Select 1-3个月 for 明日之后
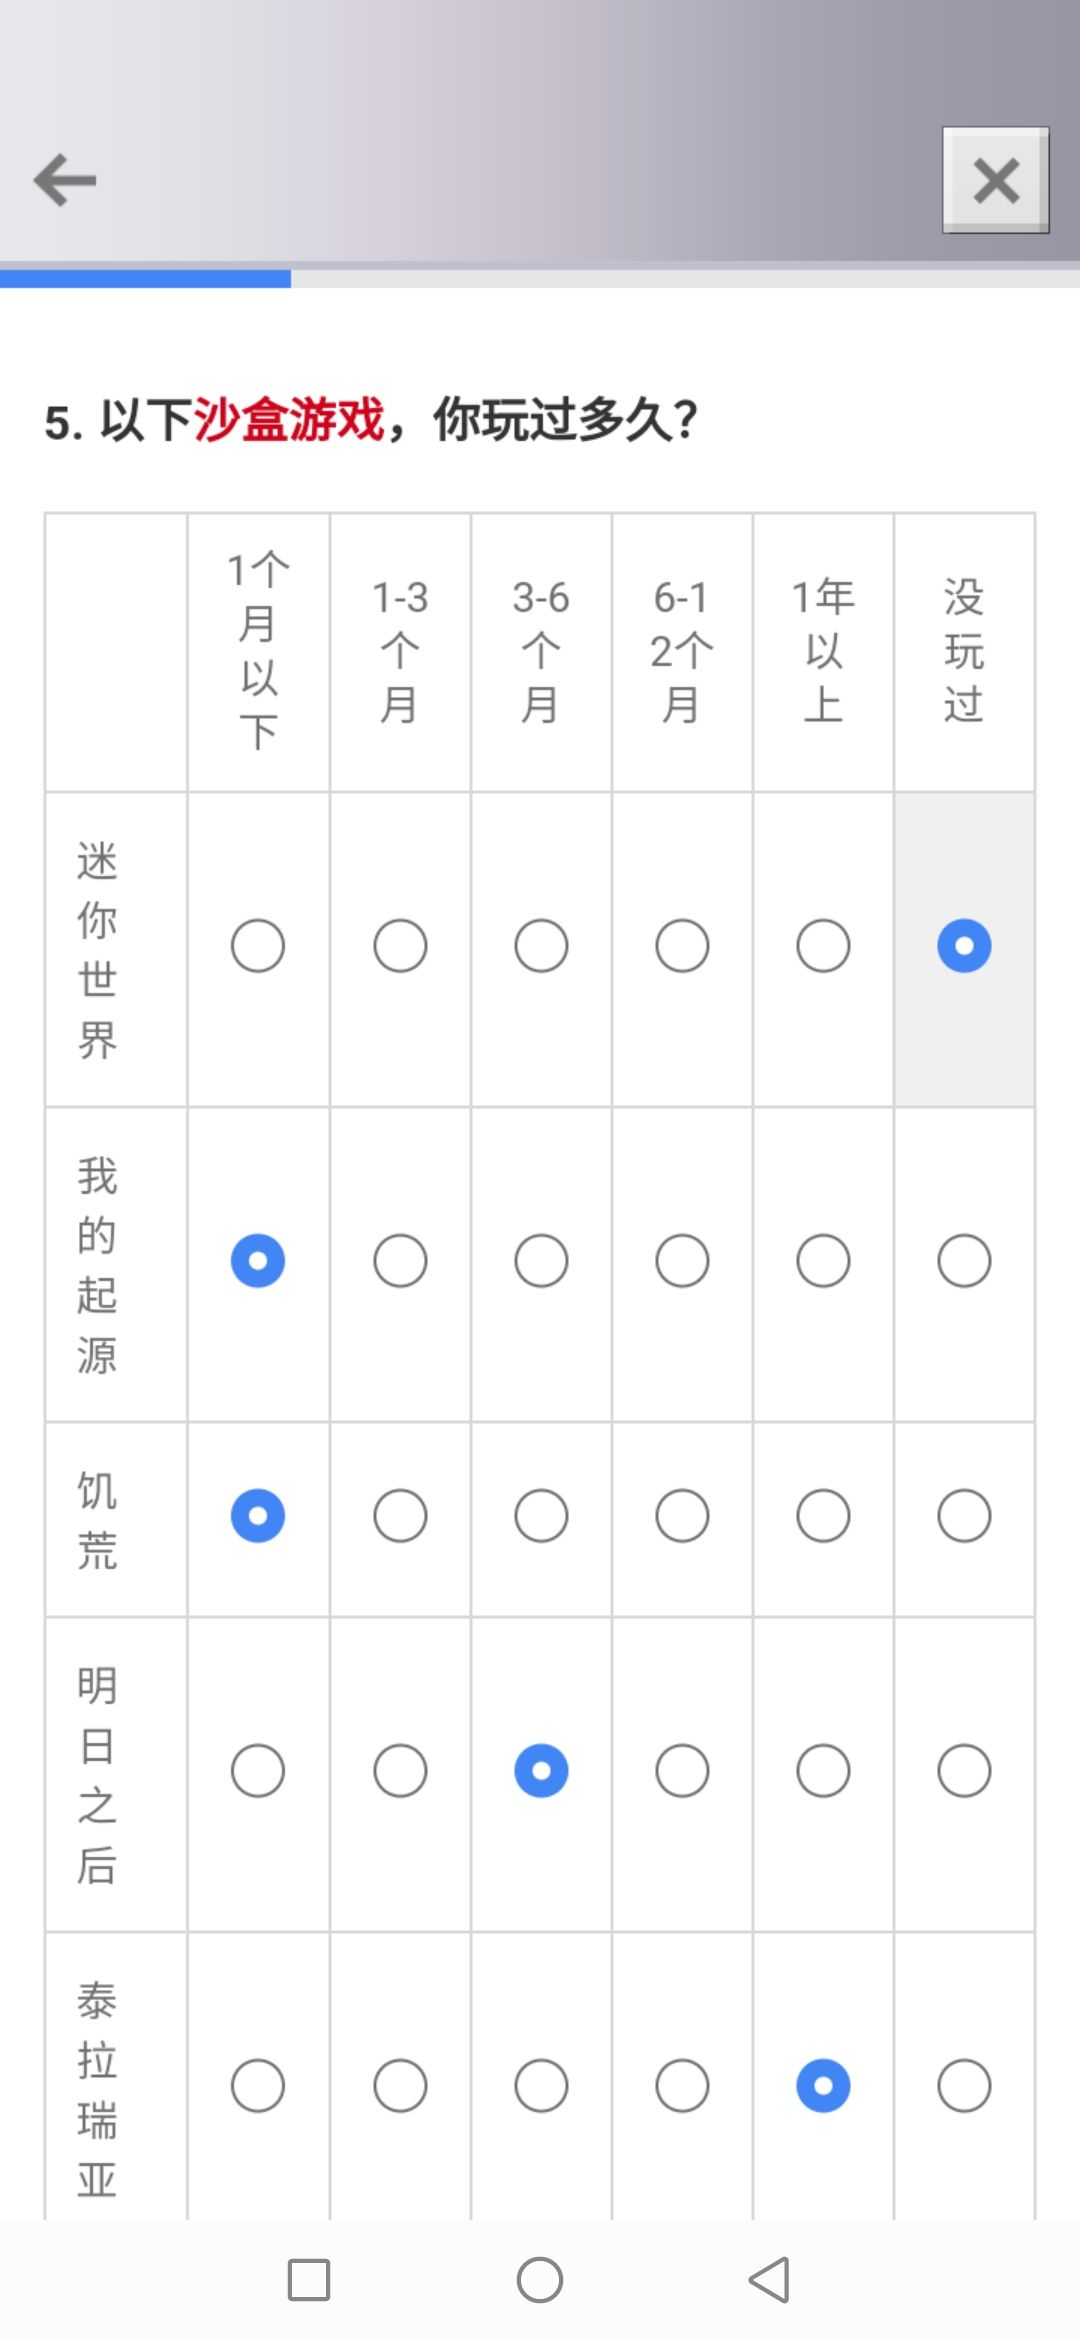Image resolution: width=1080 pixels, height=2340 pixels. pos(400,1771)
